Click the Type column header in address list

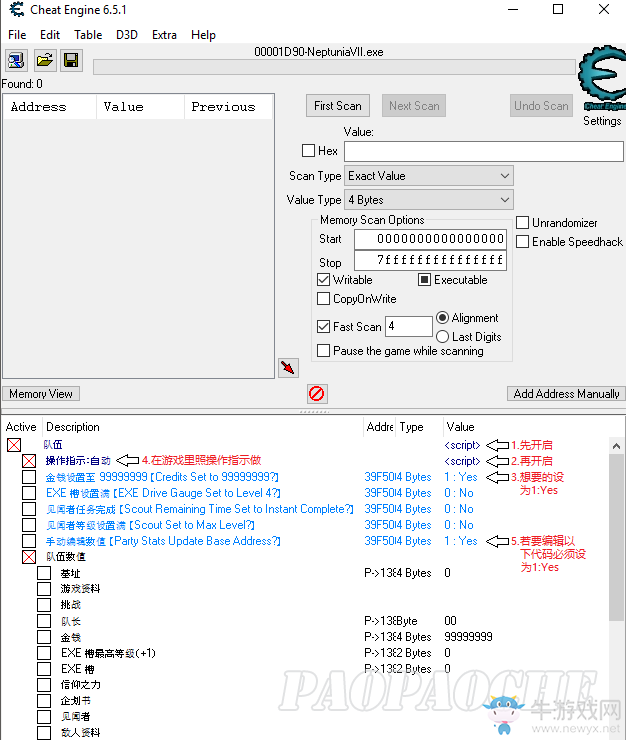(419, 427)
